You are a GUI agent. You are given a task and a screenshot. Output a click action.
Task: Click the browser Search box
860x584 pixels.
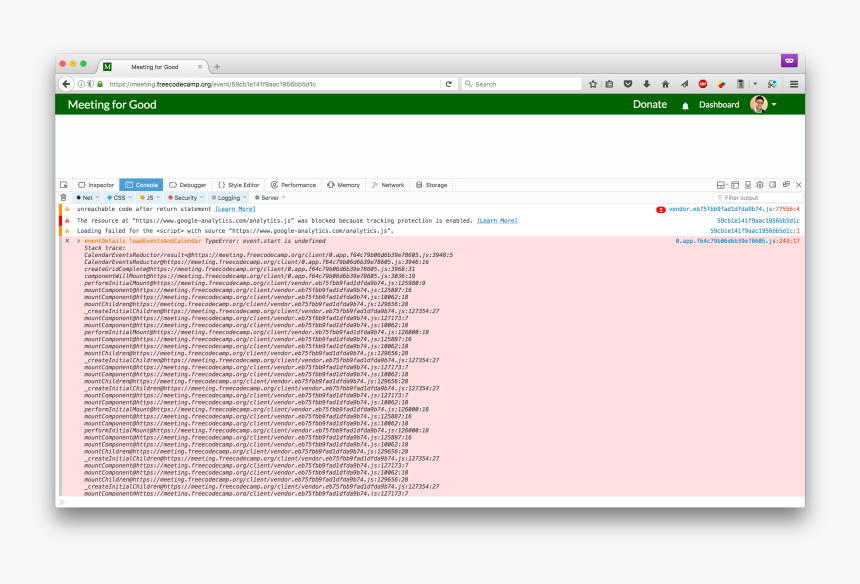[522, 84]
